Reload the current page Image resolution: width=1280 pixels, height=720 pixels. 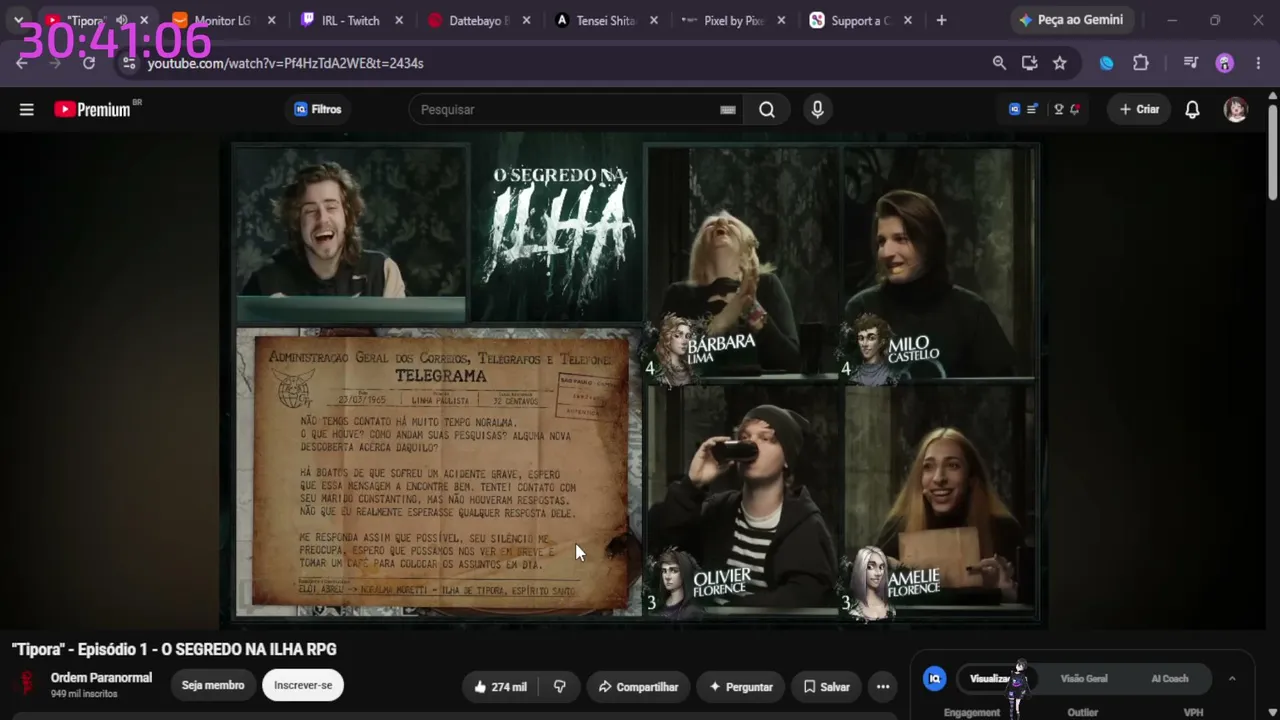88,63
